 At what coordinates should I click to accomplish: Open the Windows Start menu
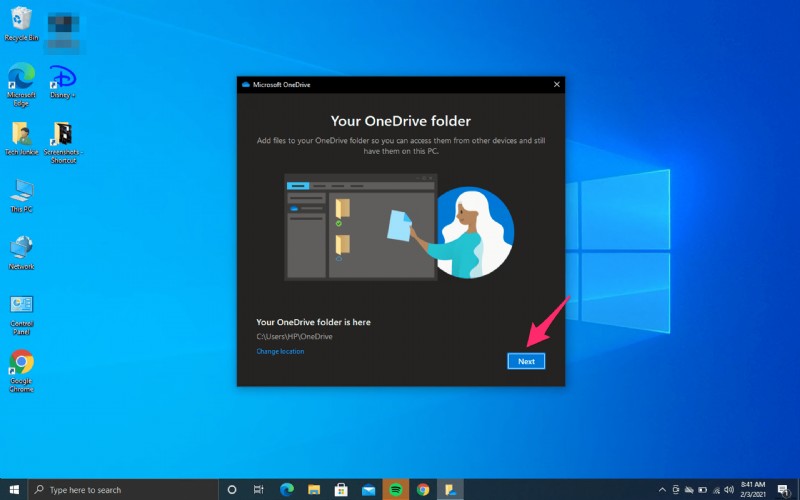coord(14,490)
